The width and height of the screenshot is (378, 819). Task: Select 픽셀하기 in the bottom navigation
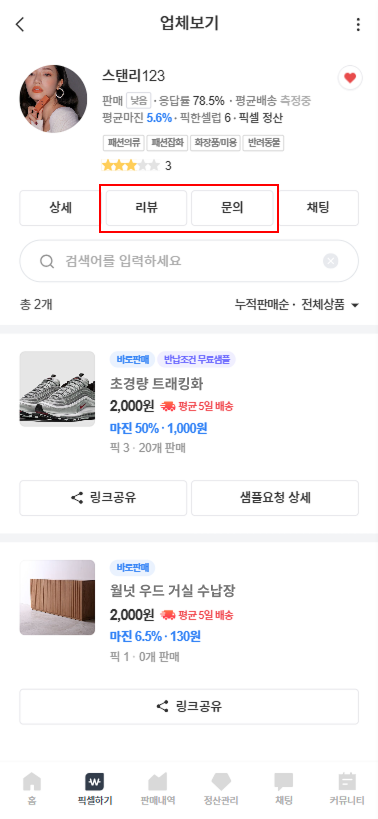pos(94,788)
